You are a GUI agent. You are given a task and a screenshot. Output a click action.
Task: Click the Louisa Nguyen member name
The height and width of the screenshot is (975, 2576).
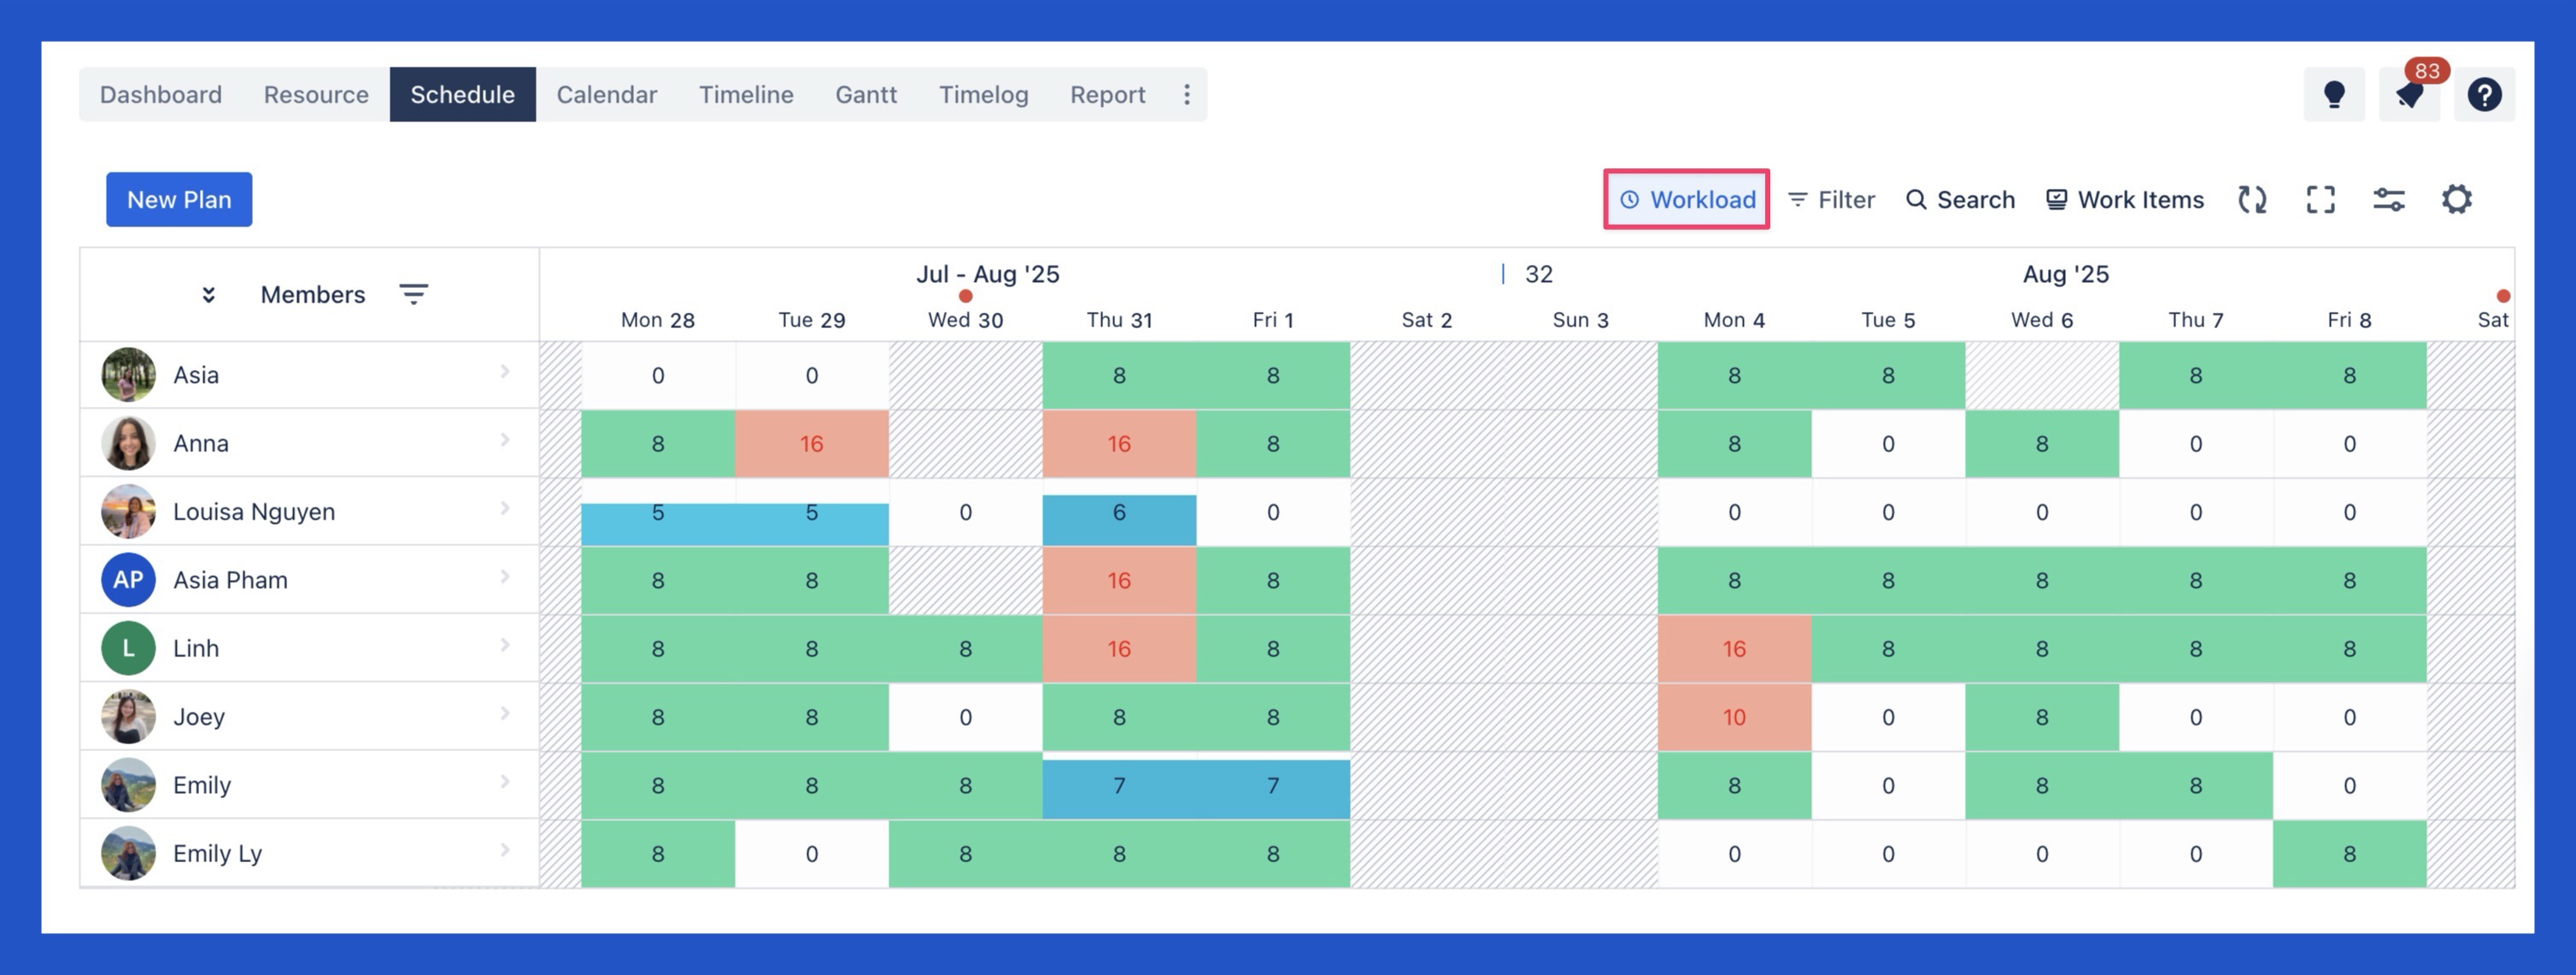[254, 512]
